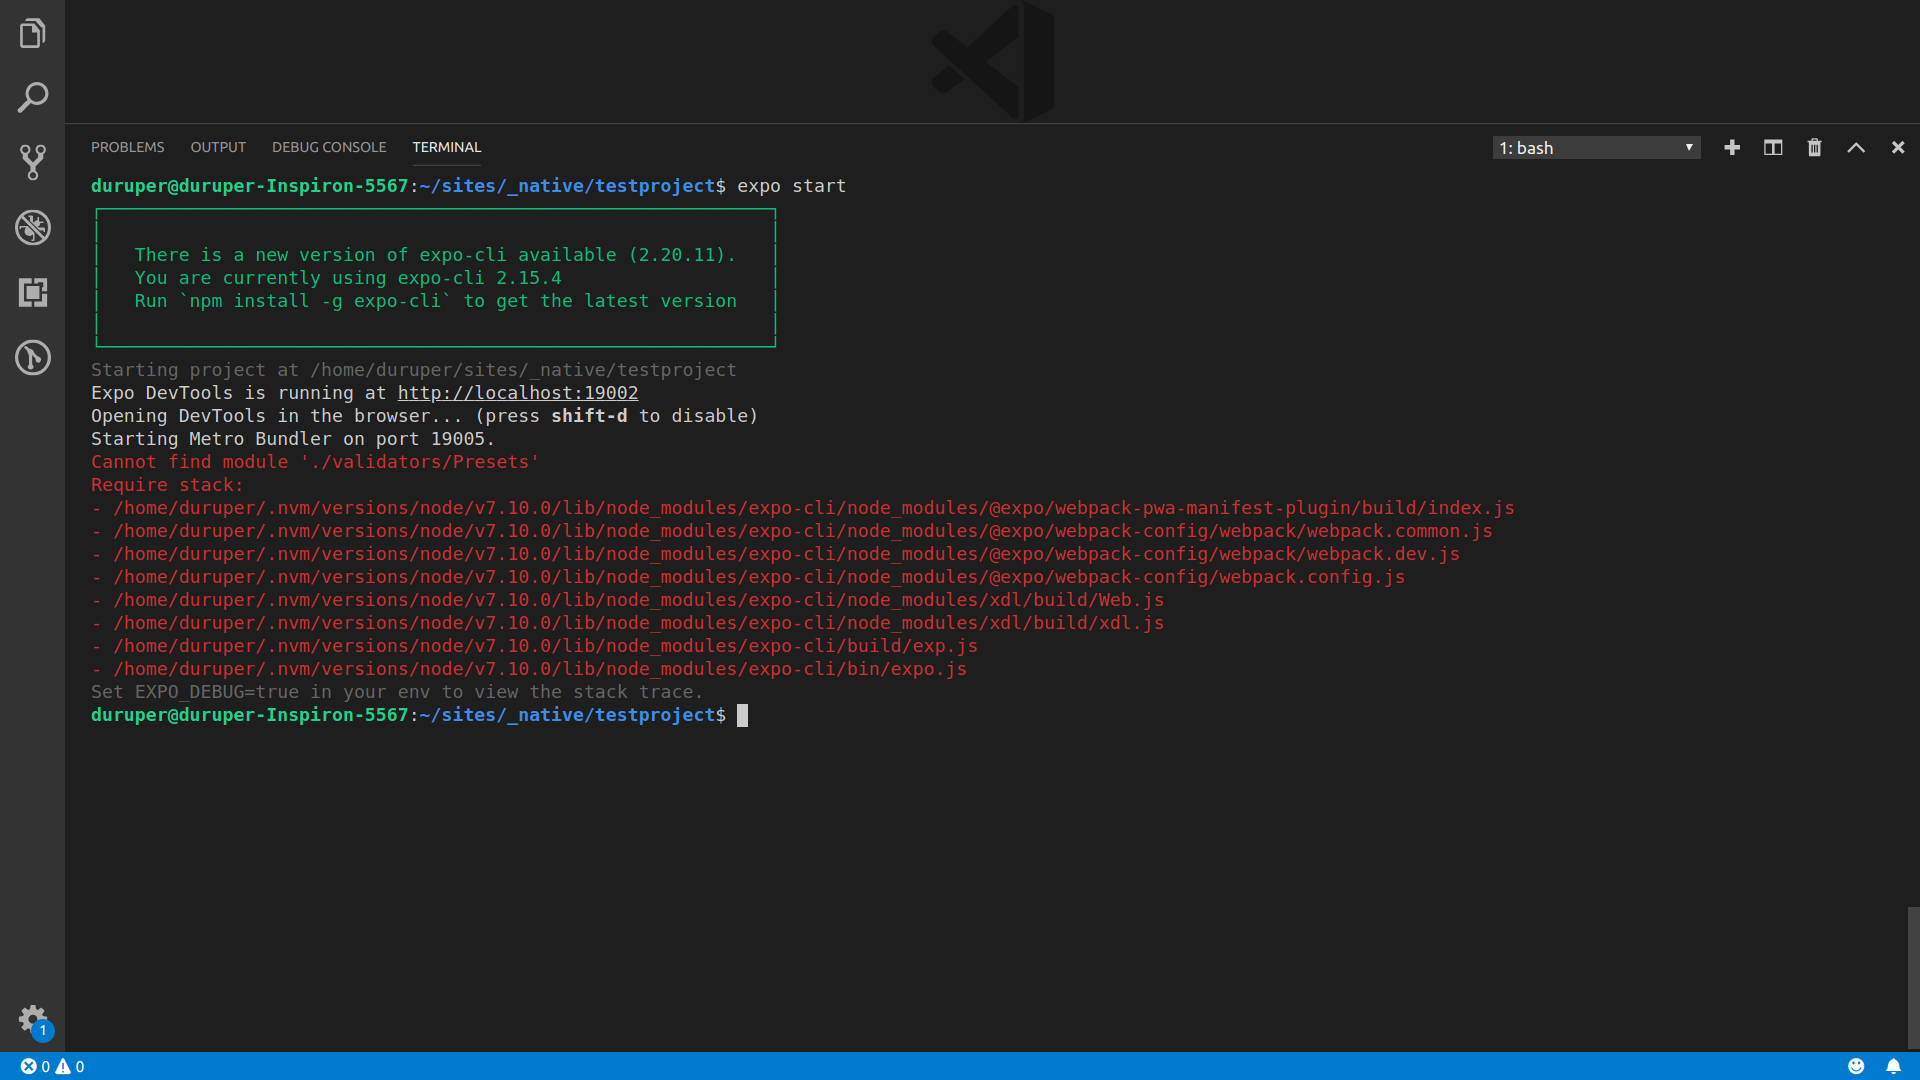Create a new terminal with plus icon
The image size is (1920, 1080).
point(1732,148)
